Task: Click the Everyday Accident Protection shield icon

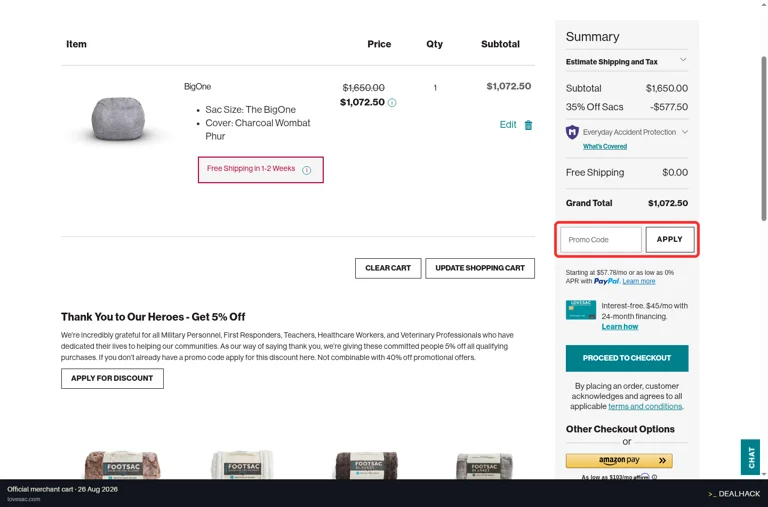Action: click(572, 132)
